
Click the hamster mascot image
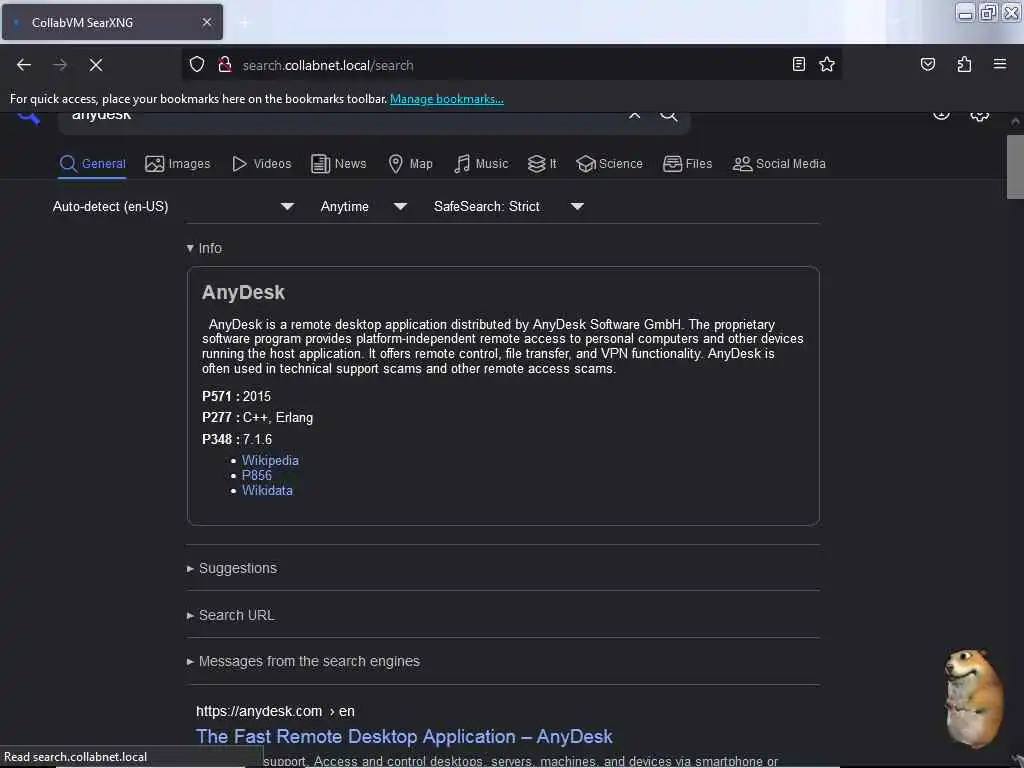pyautogui.click(x=973, y=697)
